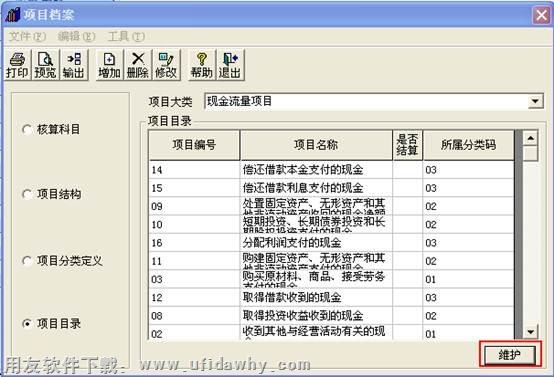Select row 偿还借款本金支付的现金
The image size is (554, 377).
coord(331,170)
